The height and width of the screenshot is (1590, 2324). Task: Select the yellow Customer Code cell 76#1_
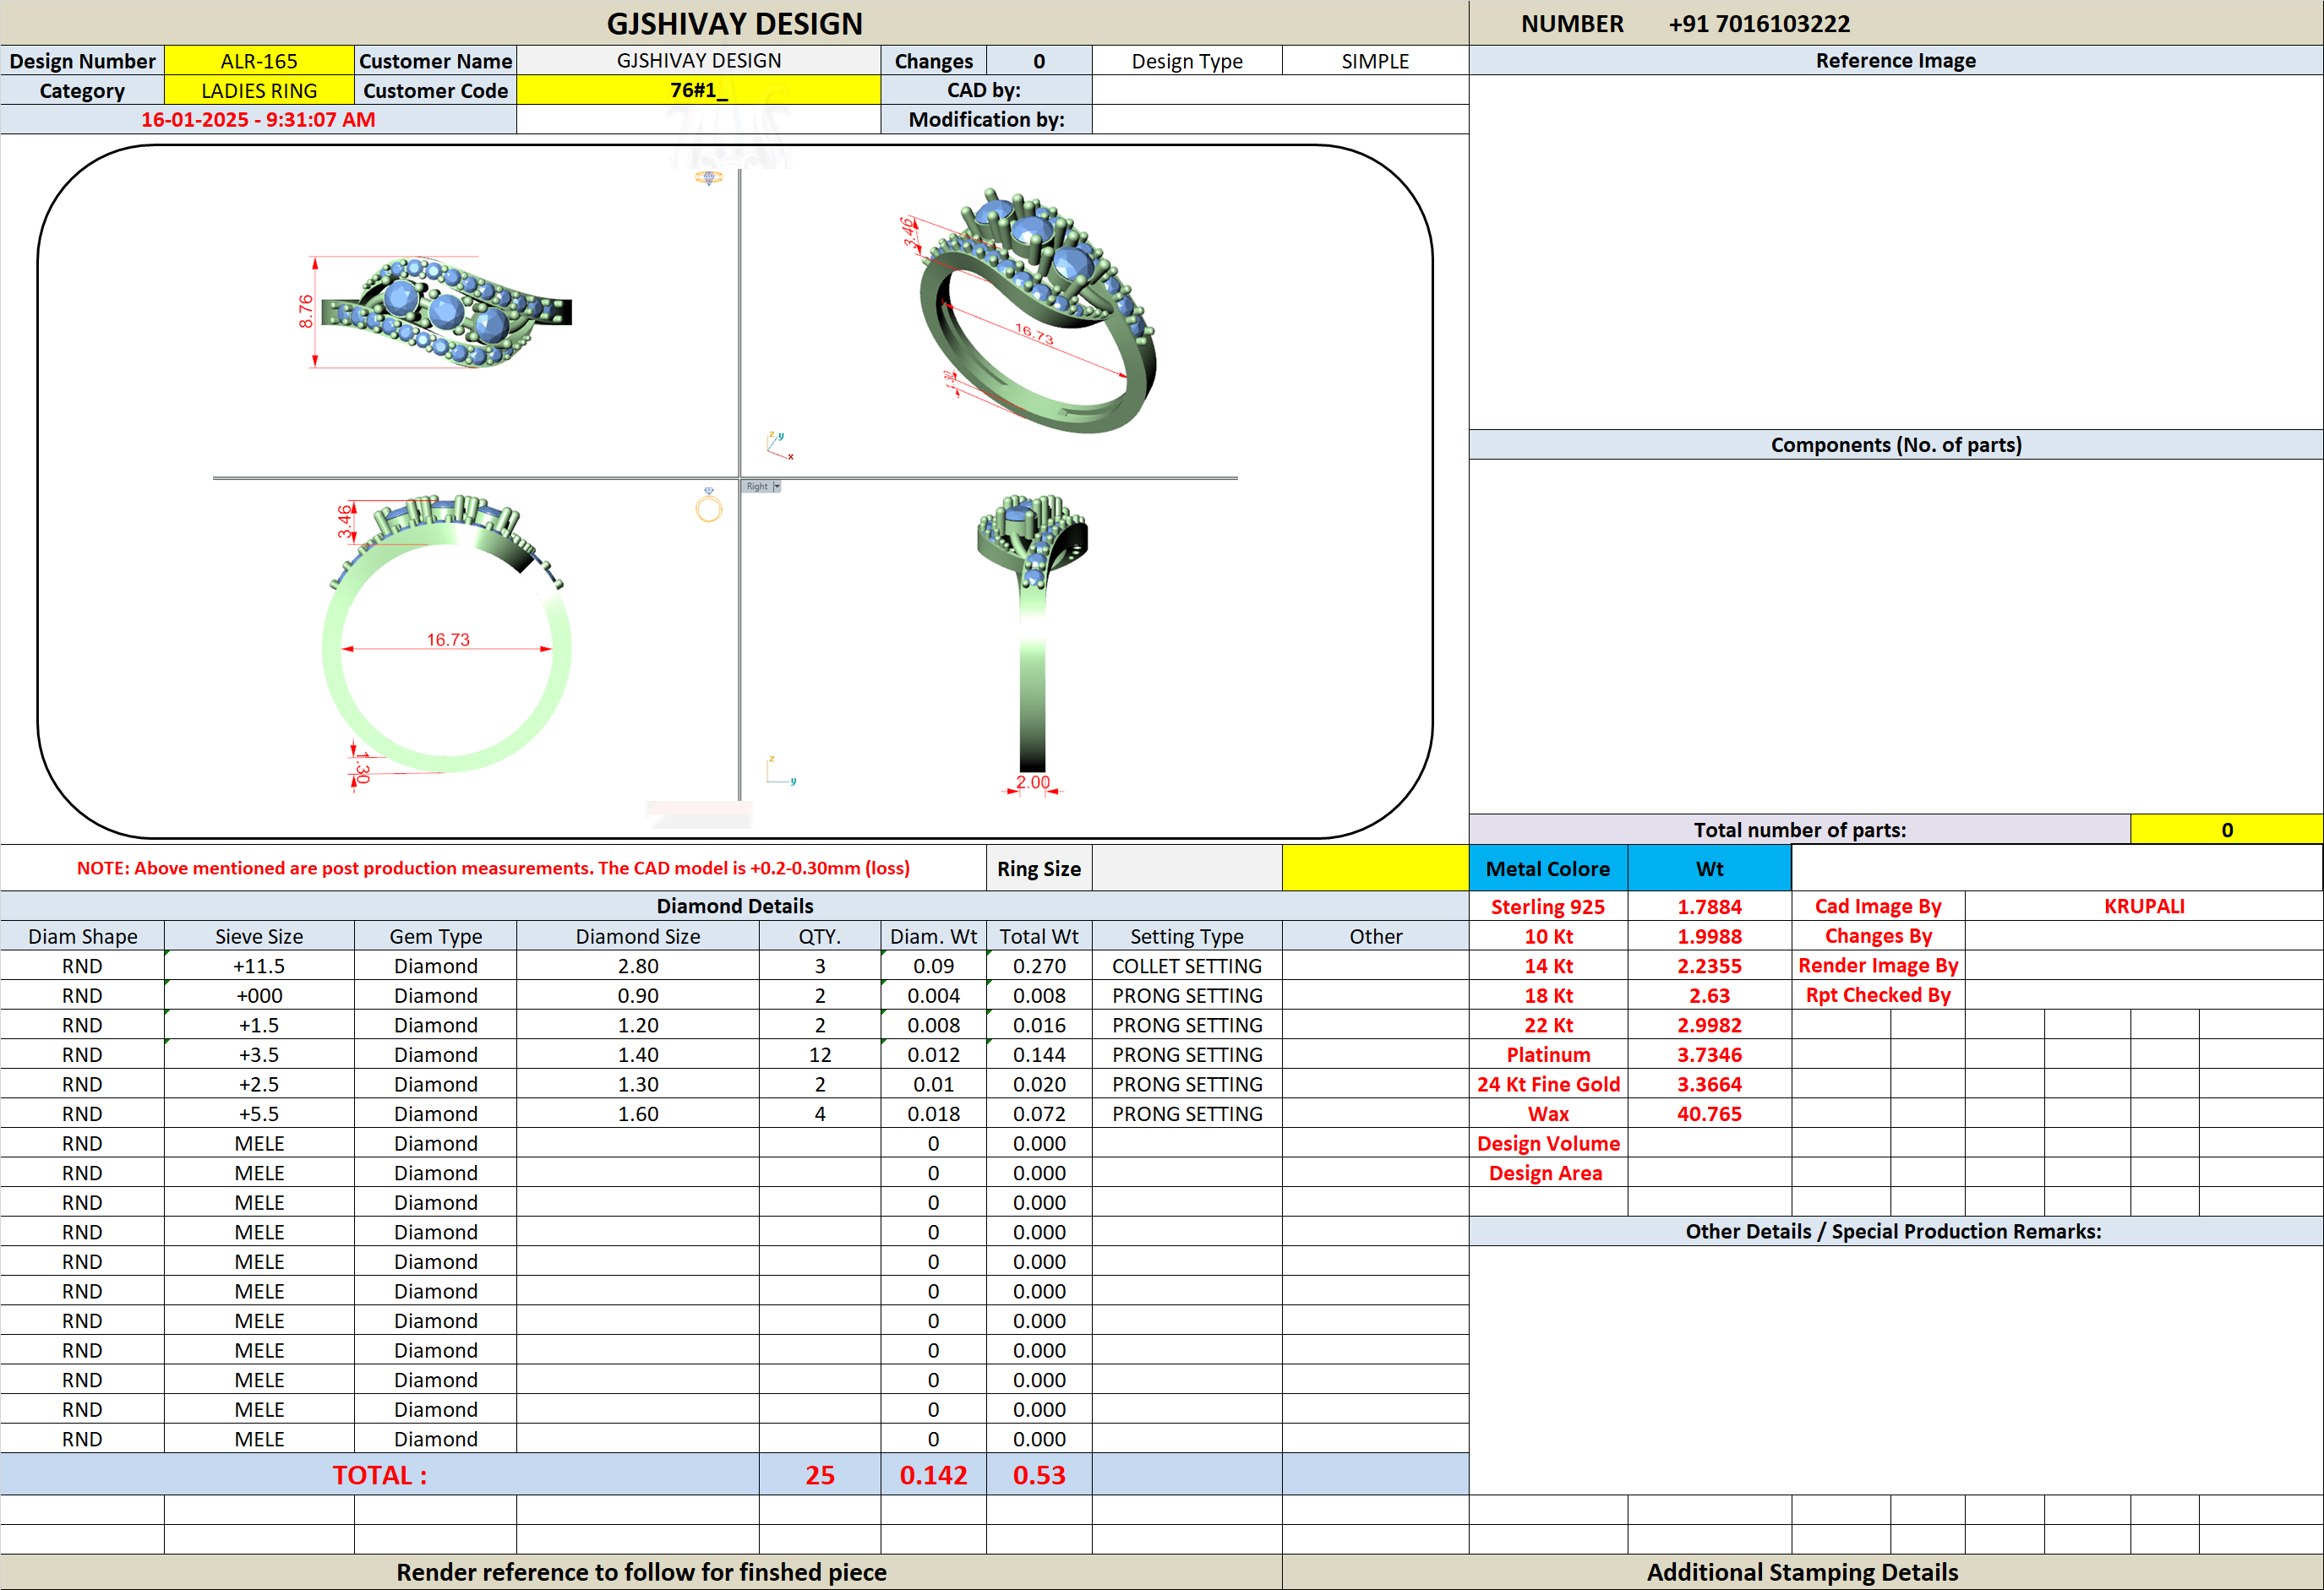(698, 90)
